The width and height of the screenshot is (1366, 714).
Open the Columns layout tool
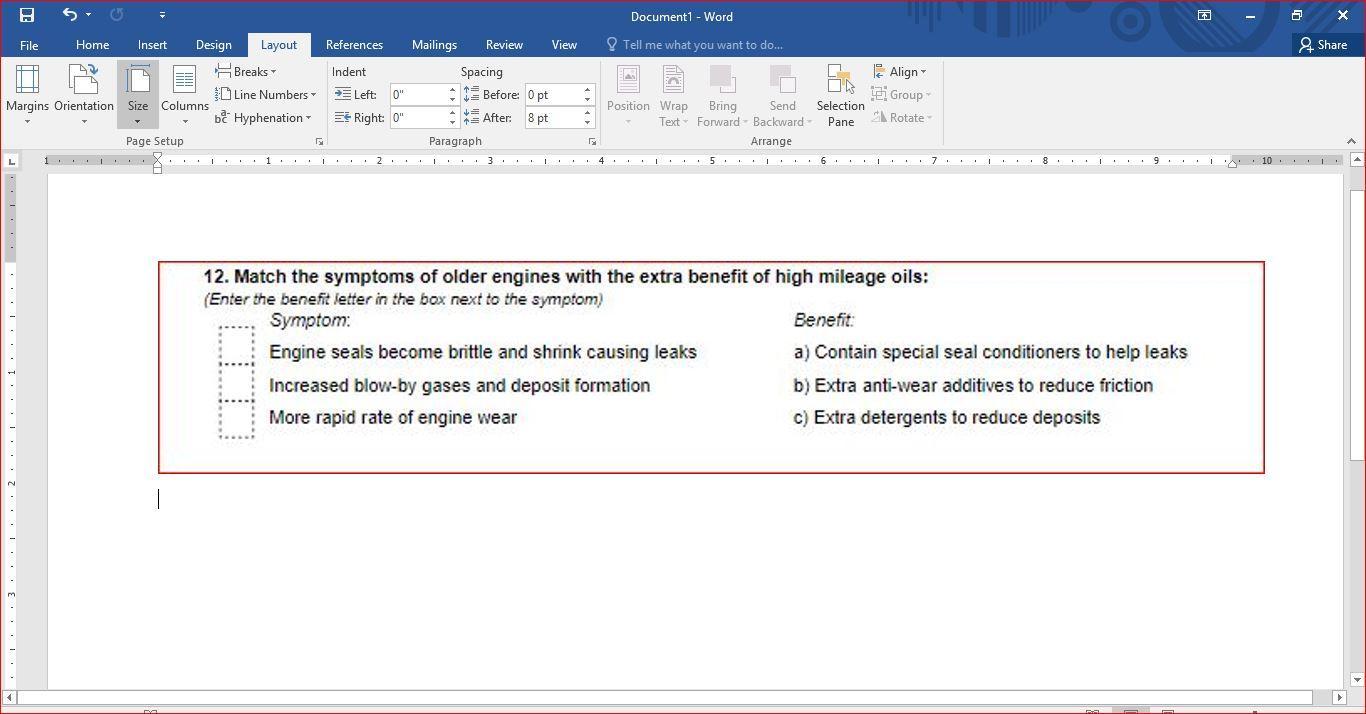[x=185, y=95]
